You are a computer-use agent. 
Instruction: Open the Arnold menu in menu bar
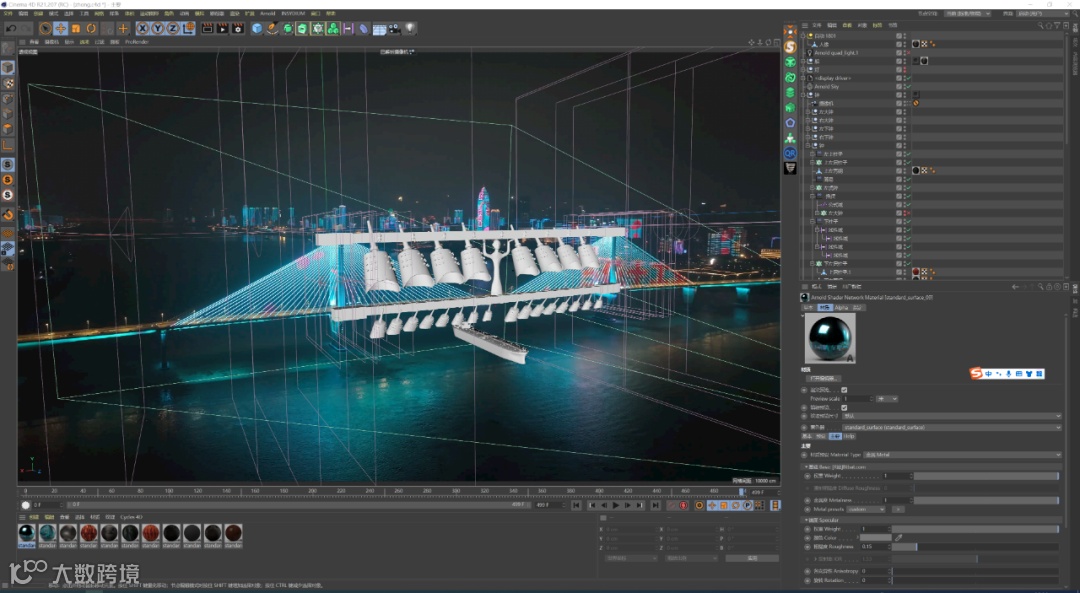point(267,14)
